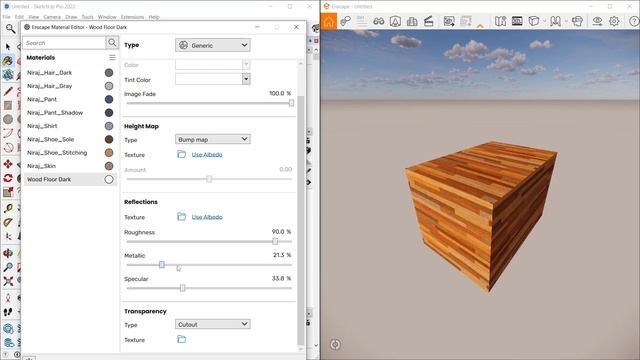Open the SketchUp Camera menu
The width and height of the screenshot is (640, 360).
52,17
